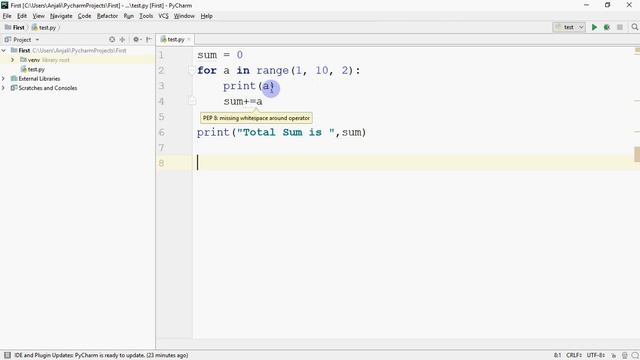640x360 pixels.
Task: Open Search Everywhere magnifier icon
Action: coord(634,27)
